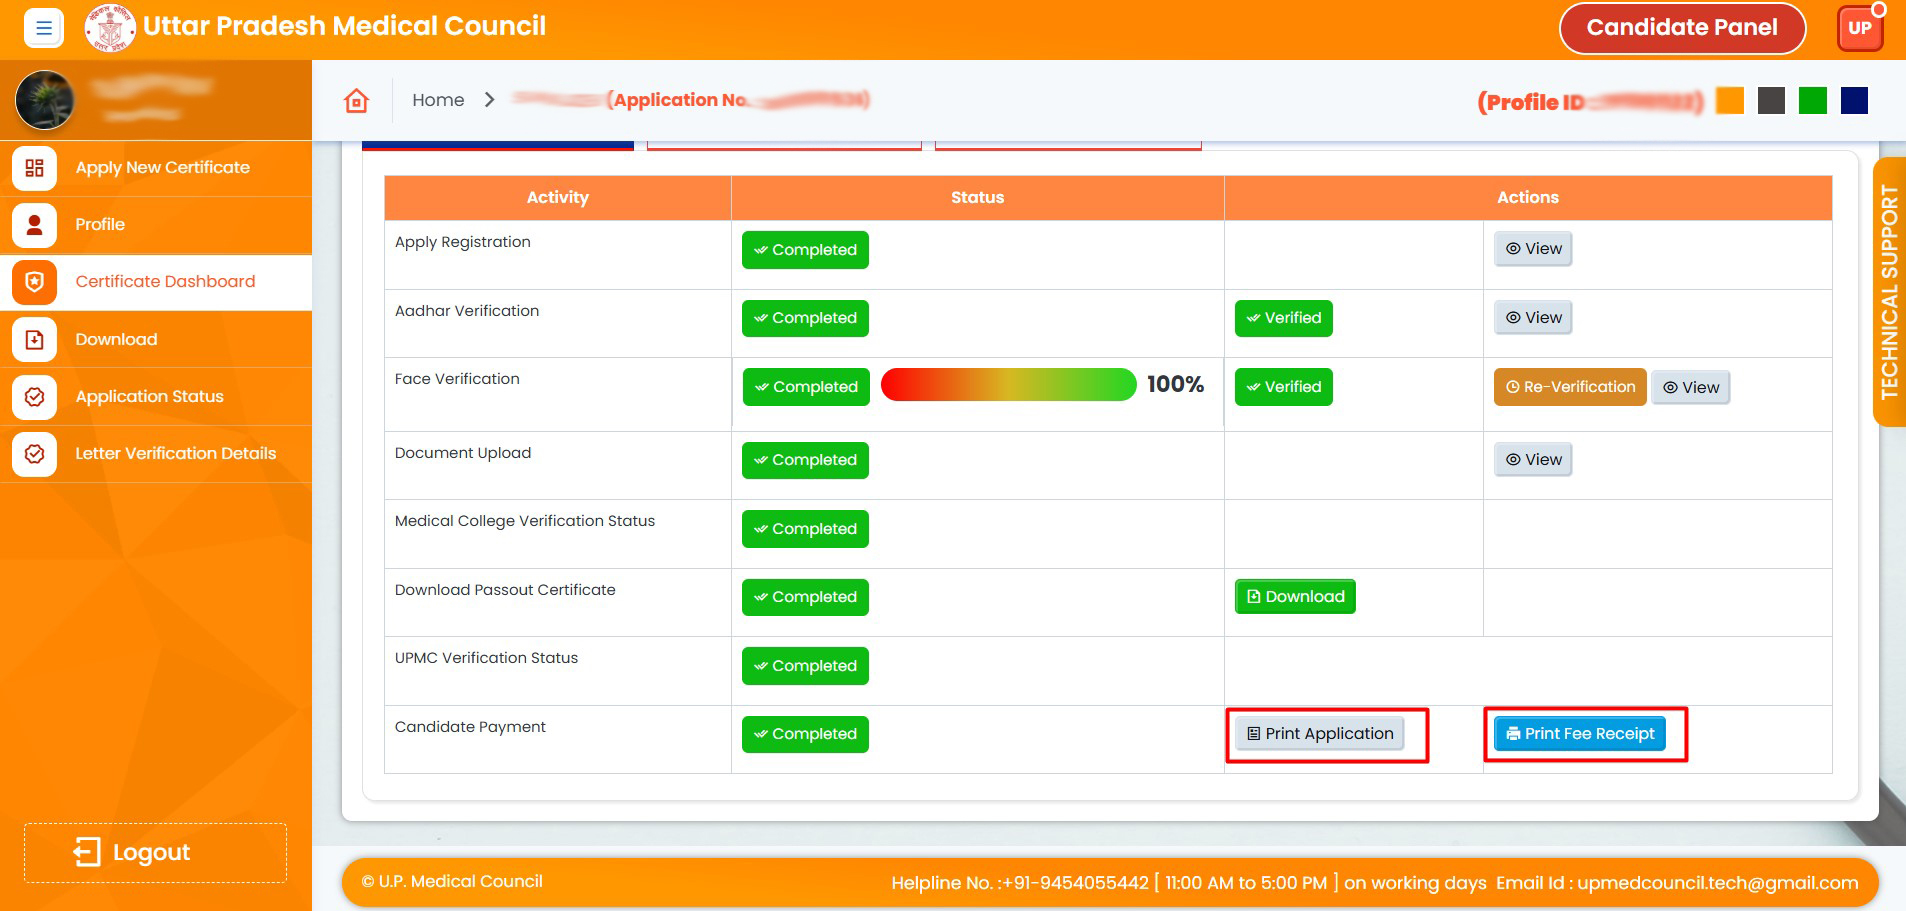
Task: View the Aadhar Verification details
Action: [1533, 318]
